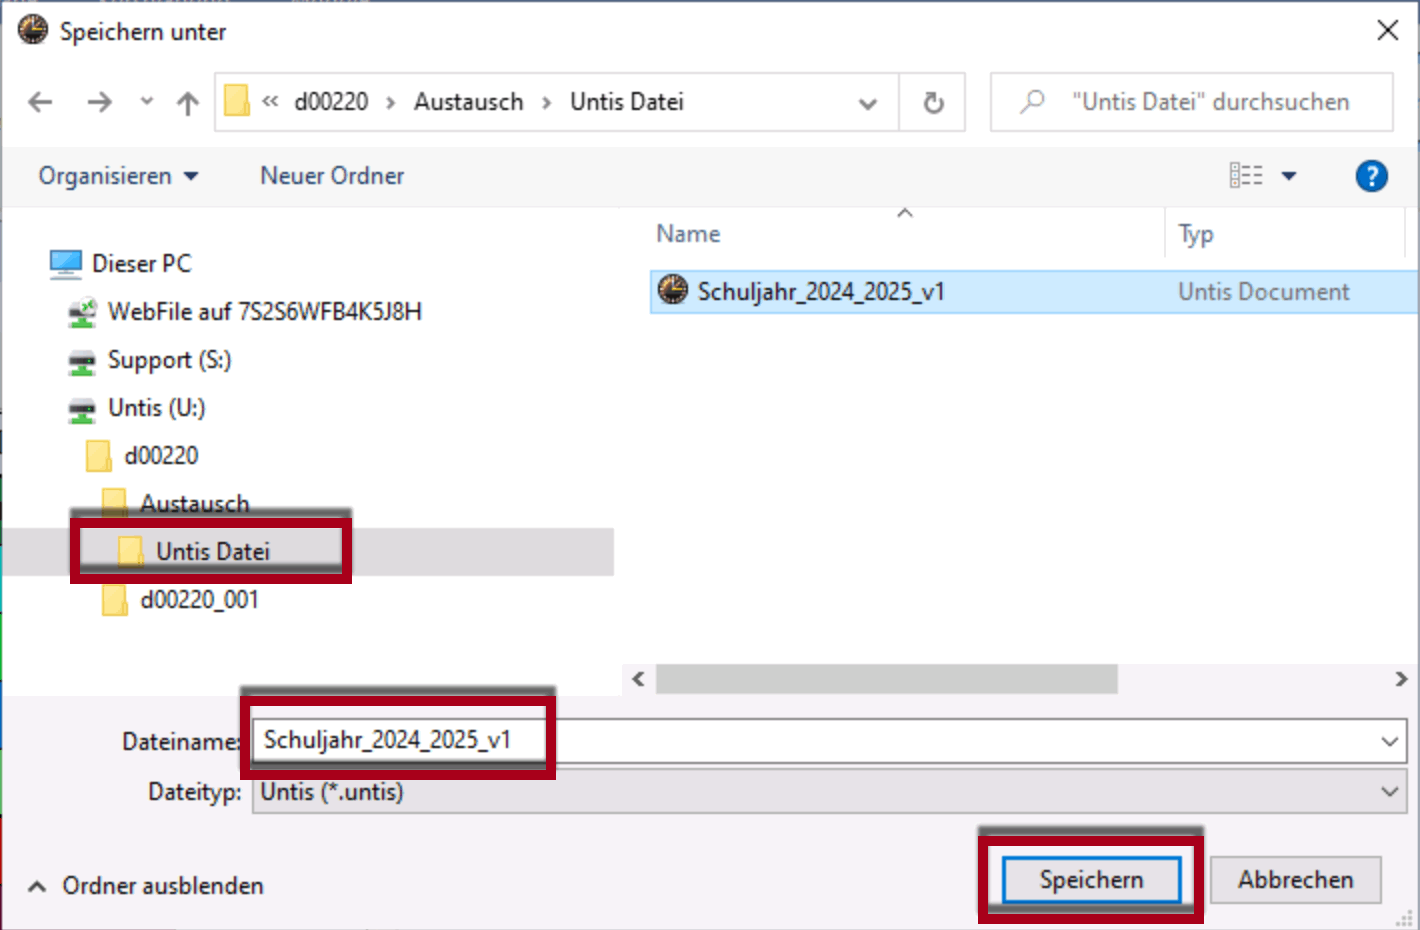Go up one folder level
The width and height of the screenshot is (1420, 930).
click(x=187, y=102)
